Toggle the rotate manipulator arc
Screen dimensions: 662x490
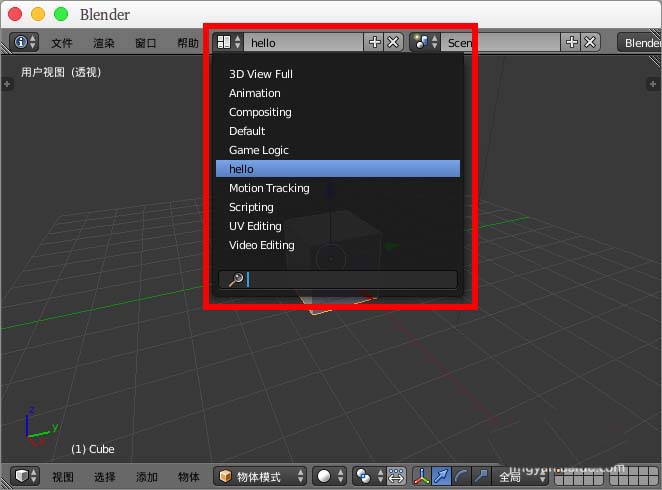(x=461, y=476)
